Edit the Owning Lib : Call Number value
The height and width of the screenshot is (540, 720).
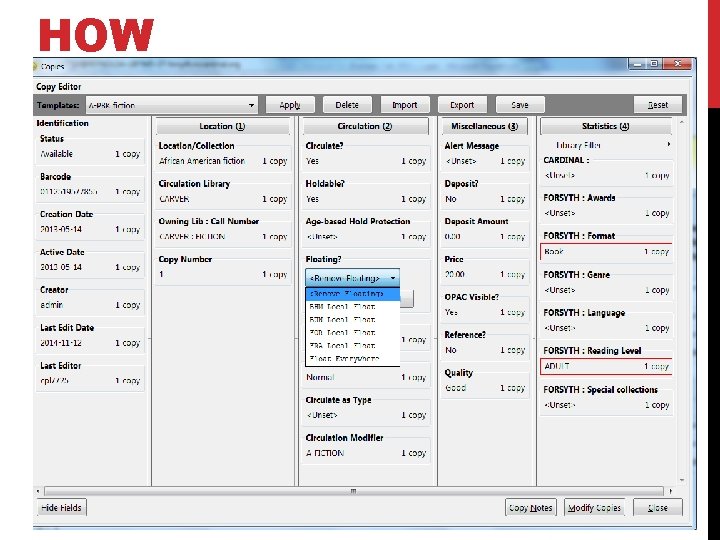(x=223, y=236)
